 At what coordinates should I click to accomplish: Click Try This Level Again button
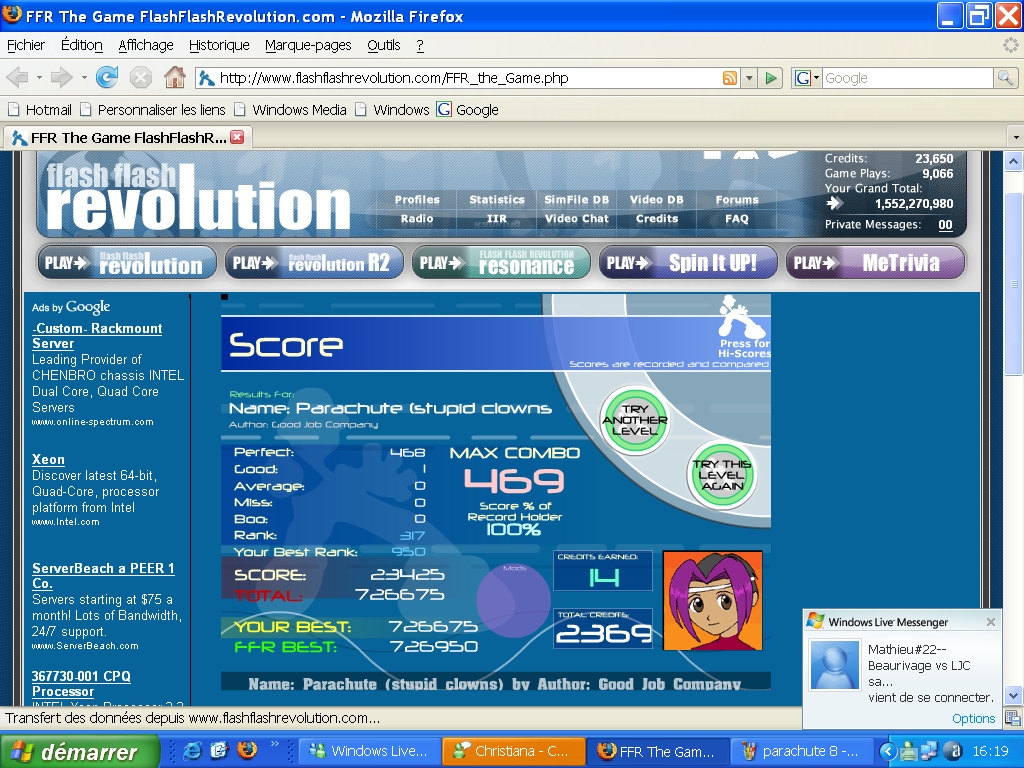[x=722, y=475]
